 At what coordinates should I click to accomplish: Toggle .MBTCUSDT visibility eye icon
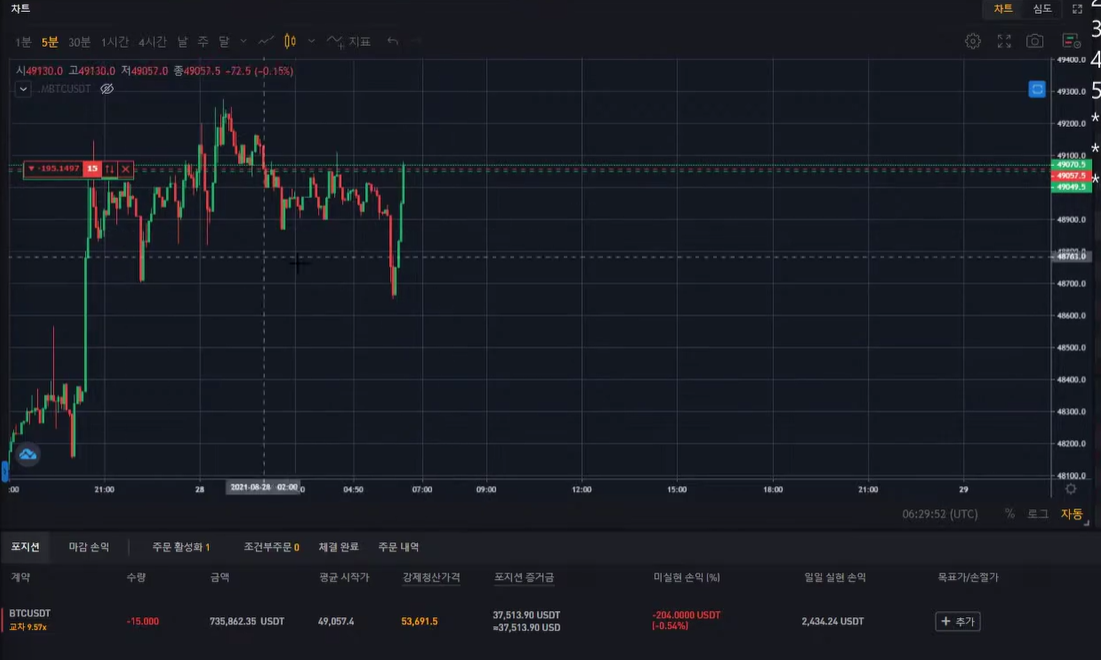pyautogui.click(x=107, y=89)
